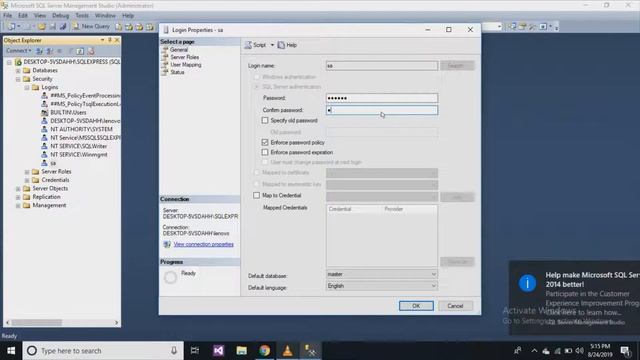
Task: Open the View menu
Action: click(40, 16)
